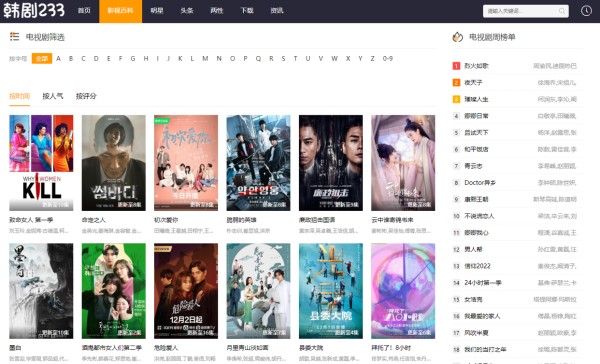Click the orange rank 2 badge
This screenshot has height=364, width=600.
[456, 82]
